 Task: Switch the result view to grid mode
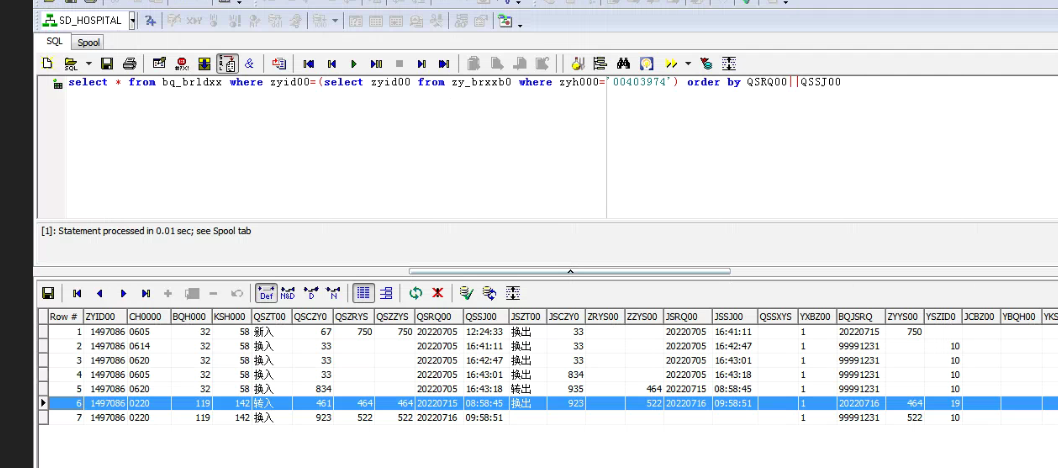click(364, 293)
